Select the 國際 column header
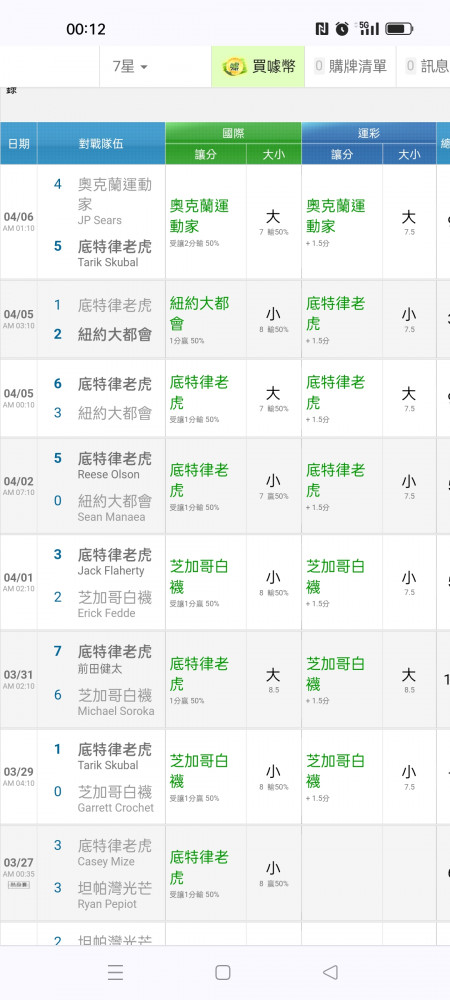Screen dimensions: 450x1000 pos(233,133)
